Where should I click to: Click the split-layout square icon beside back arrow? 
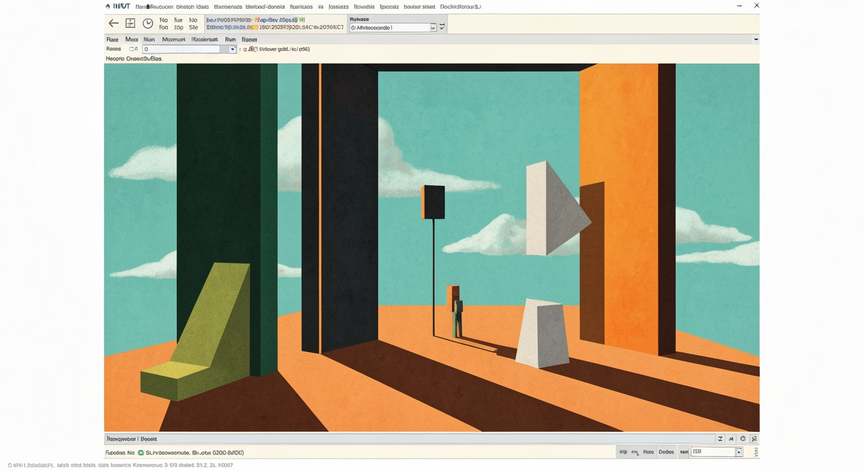[130, 23]
